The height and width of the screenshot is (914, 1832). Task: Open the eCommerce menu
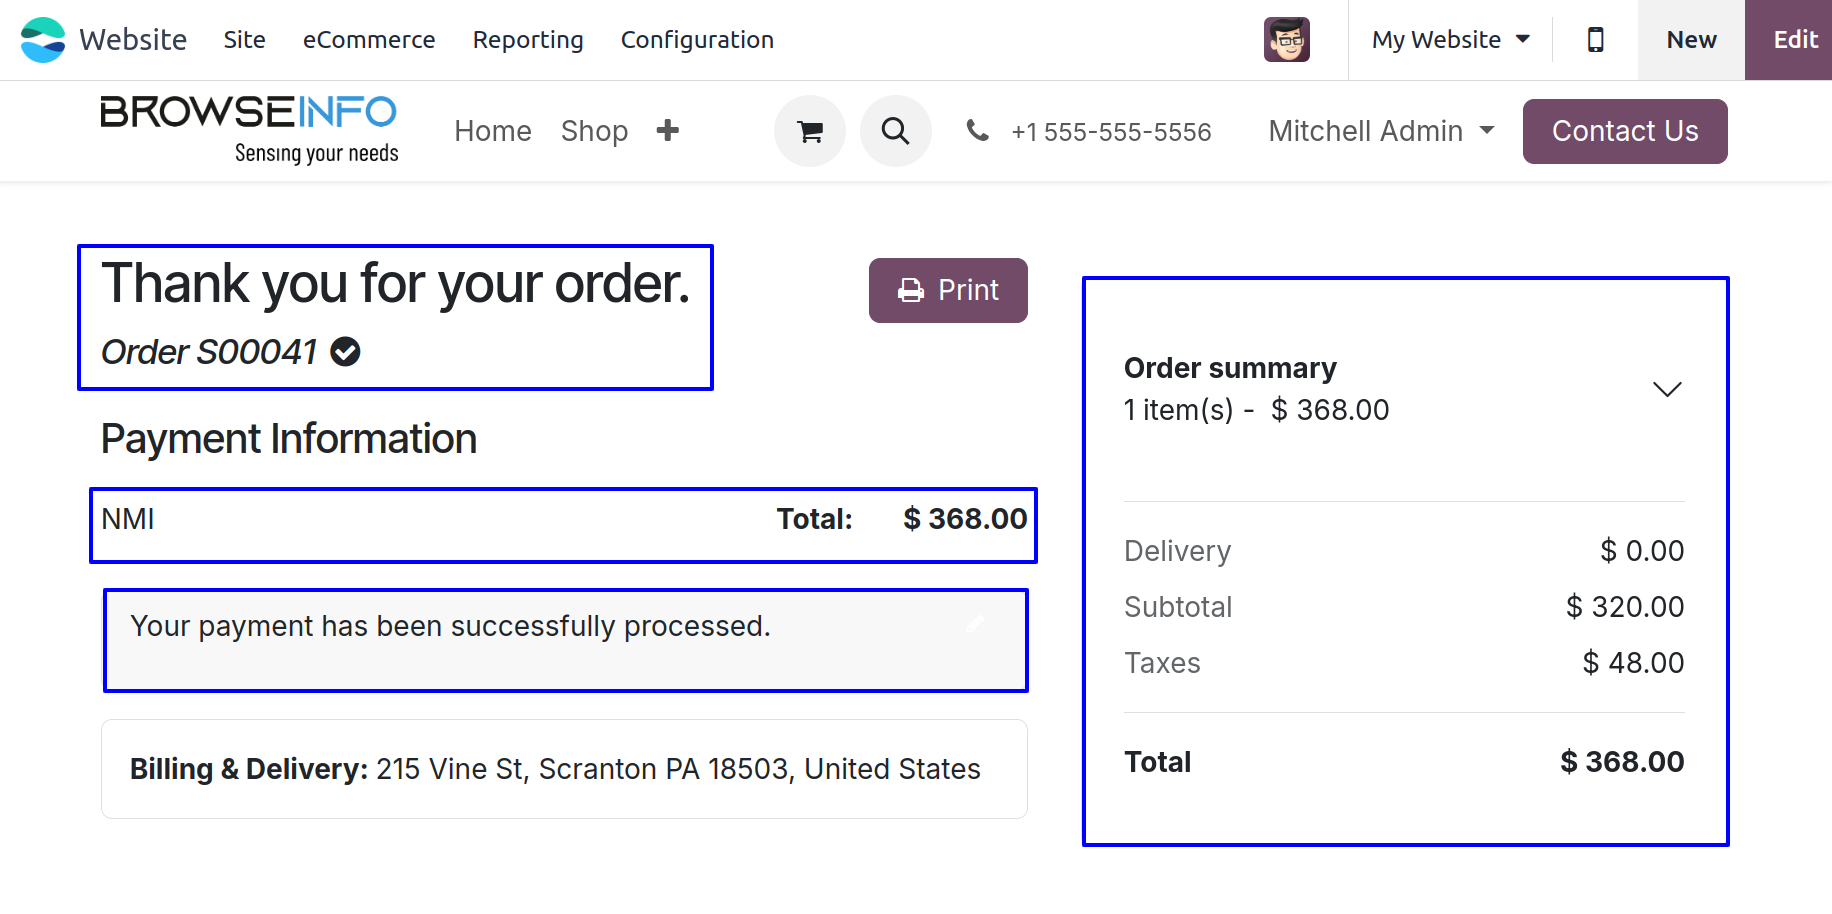click(x=369, y=40)
